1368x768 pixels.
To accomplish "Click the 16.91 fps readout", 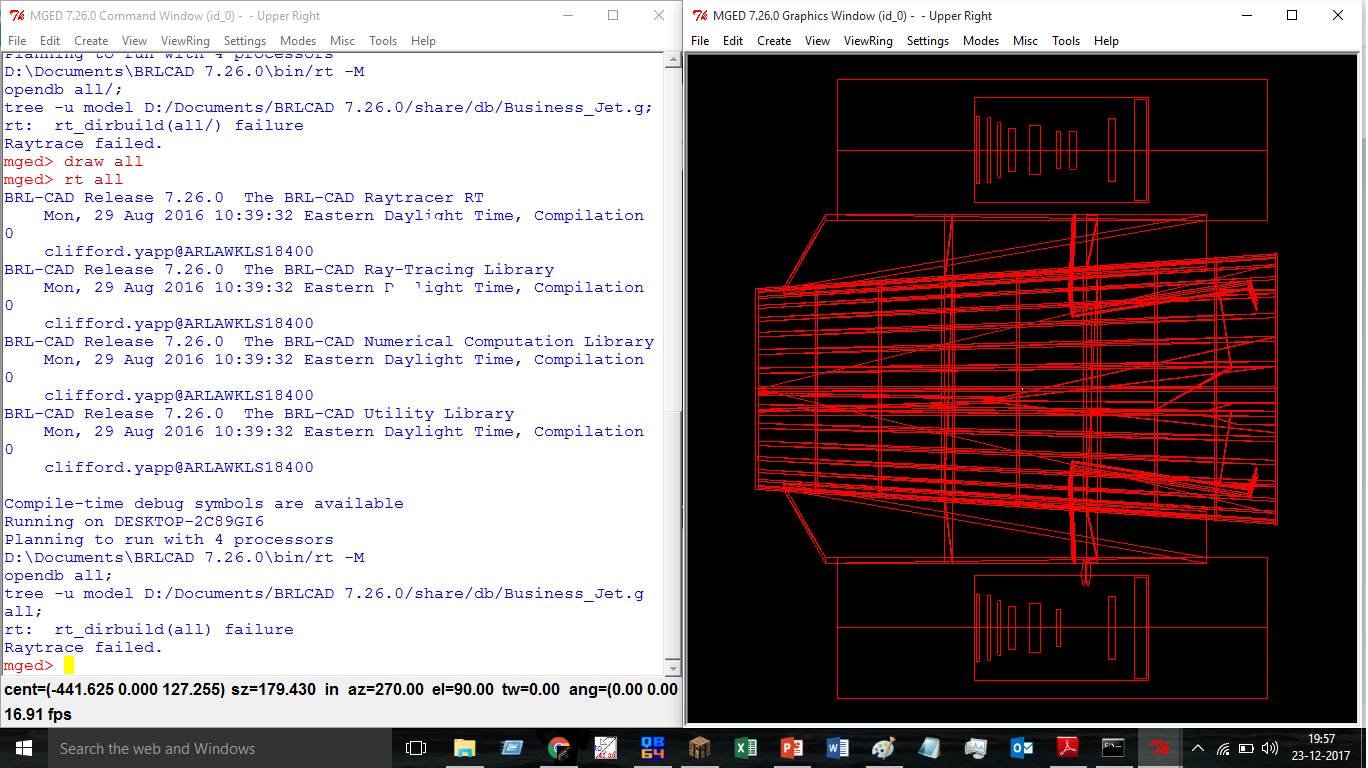I will click(x=38, y=715).
